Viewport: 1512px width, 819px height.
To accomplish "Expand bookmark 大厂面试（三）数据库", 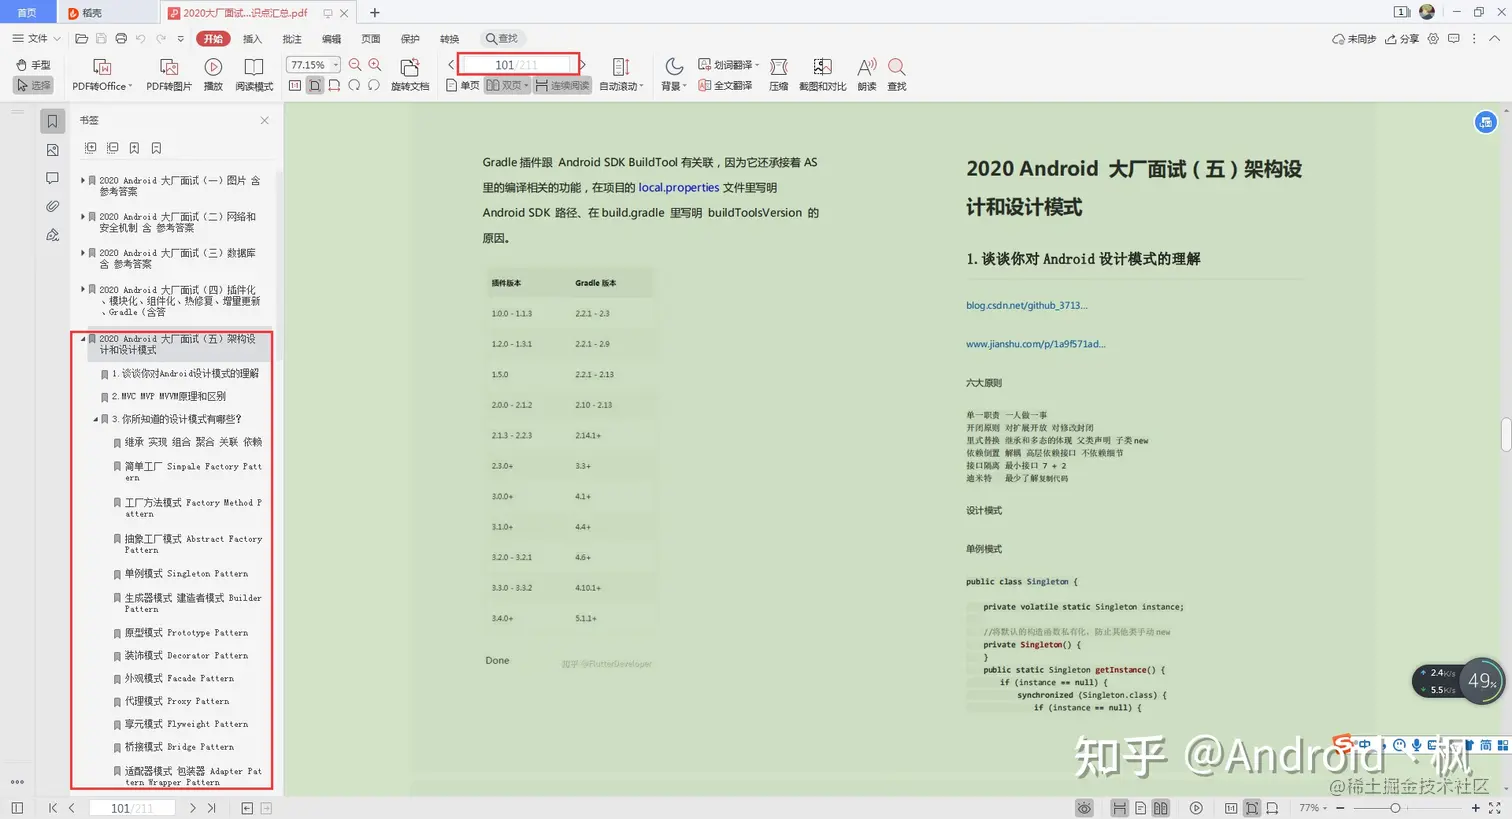I will [x=83, y=253].
